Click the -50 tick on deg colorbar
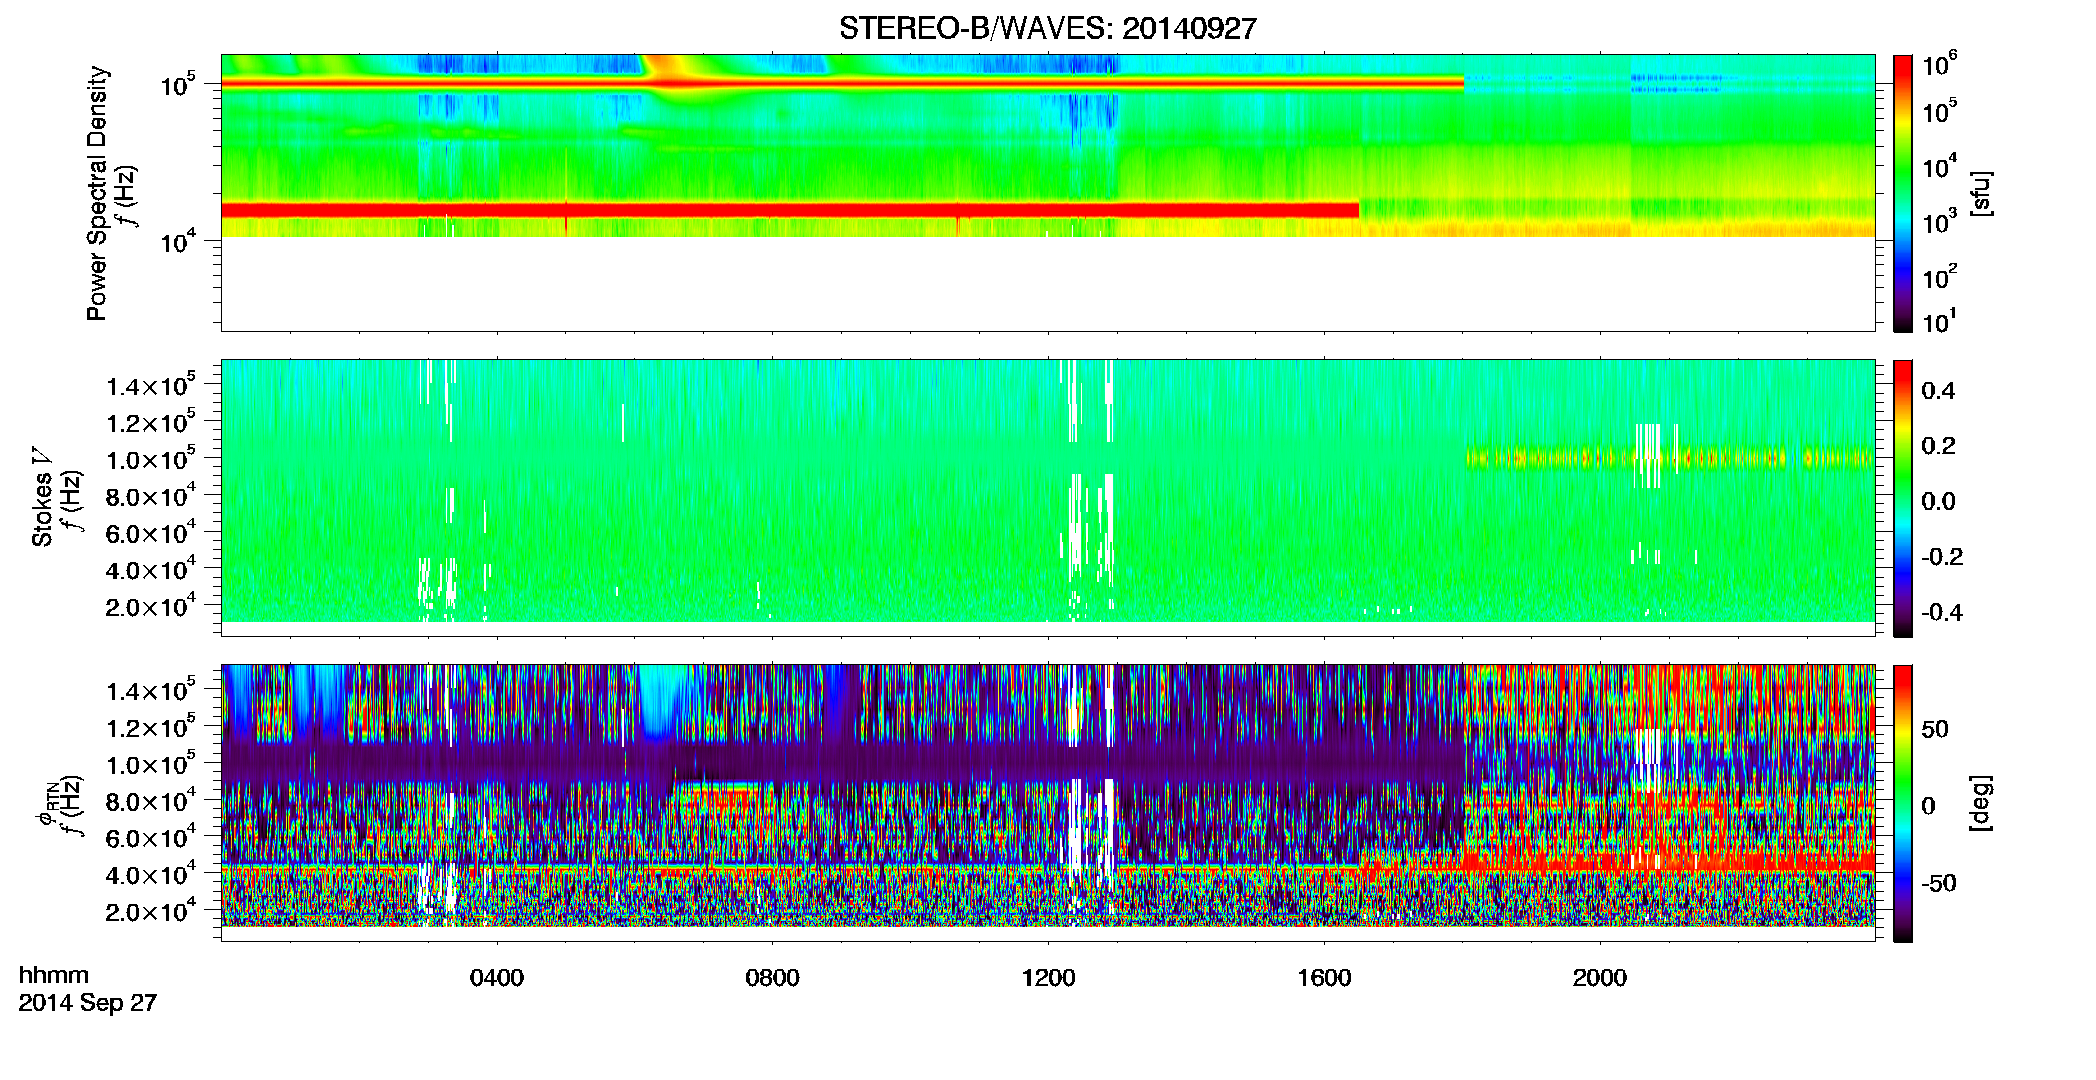 point(1939,883)
